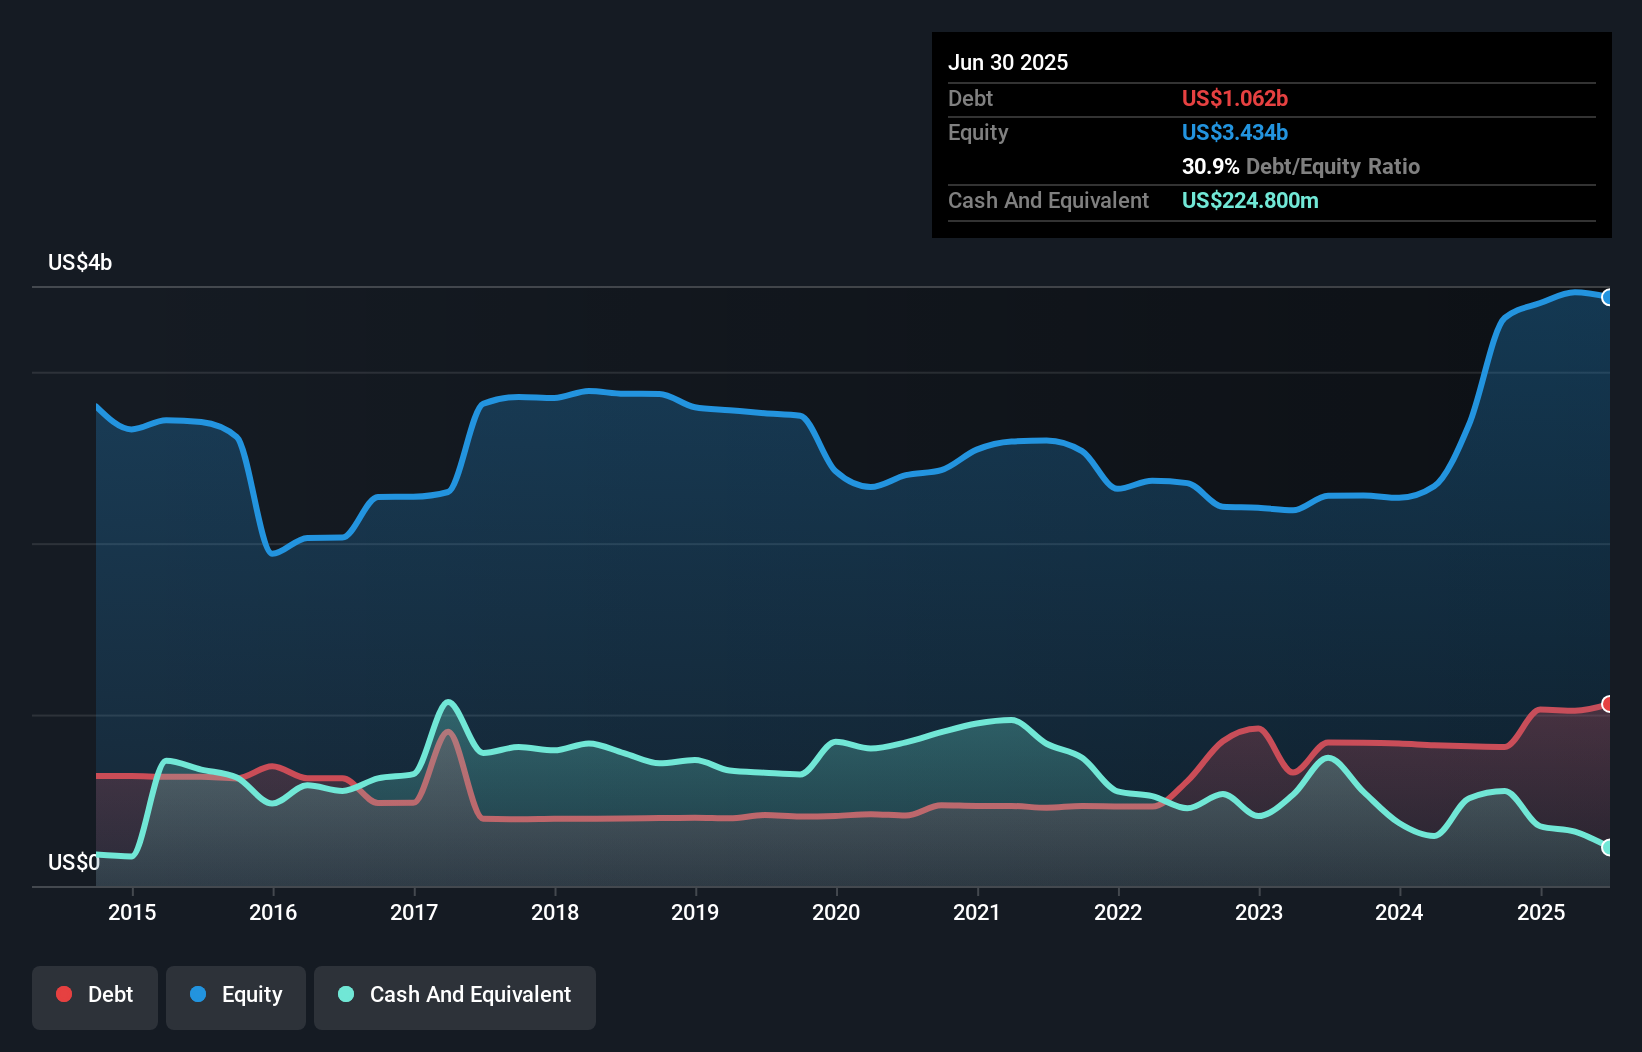Click the blue Equity legend dot

point(198,994)
